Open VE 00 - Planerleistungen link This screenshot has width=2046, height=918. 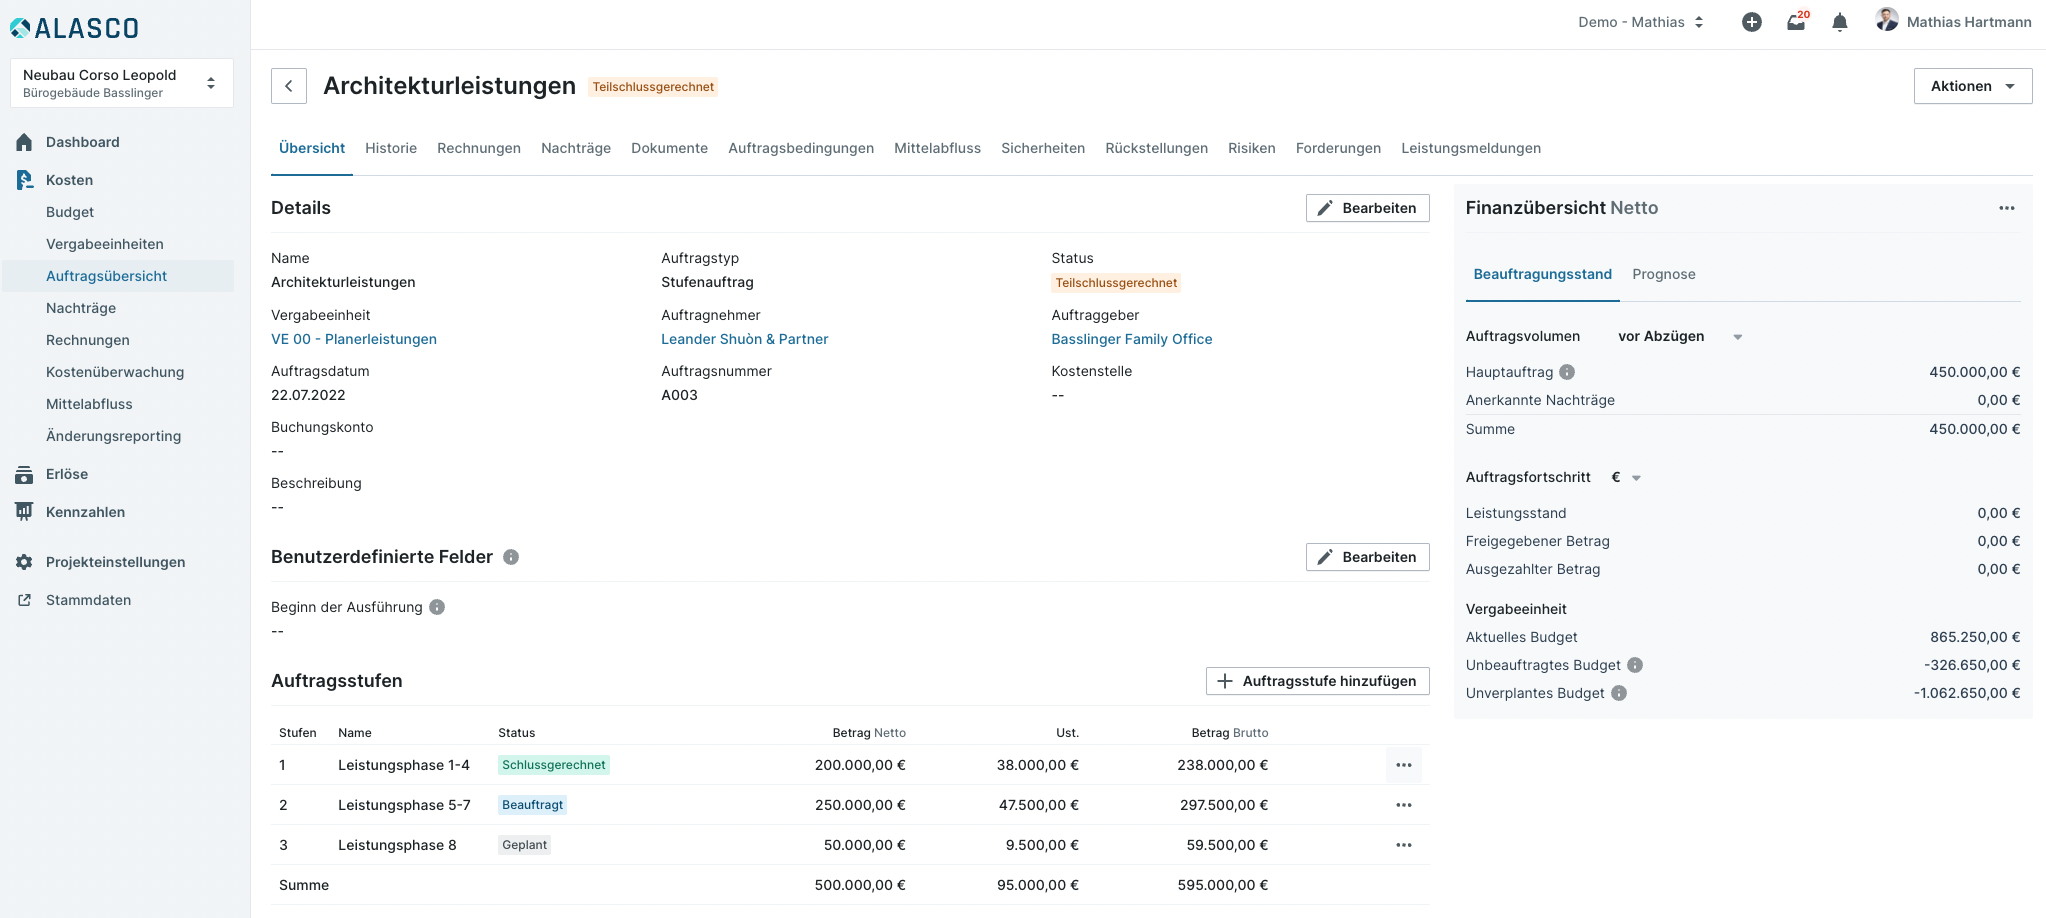(354, 339)
